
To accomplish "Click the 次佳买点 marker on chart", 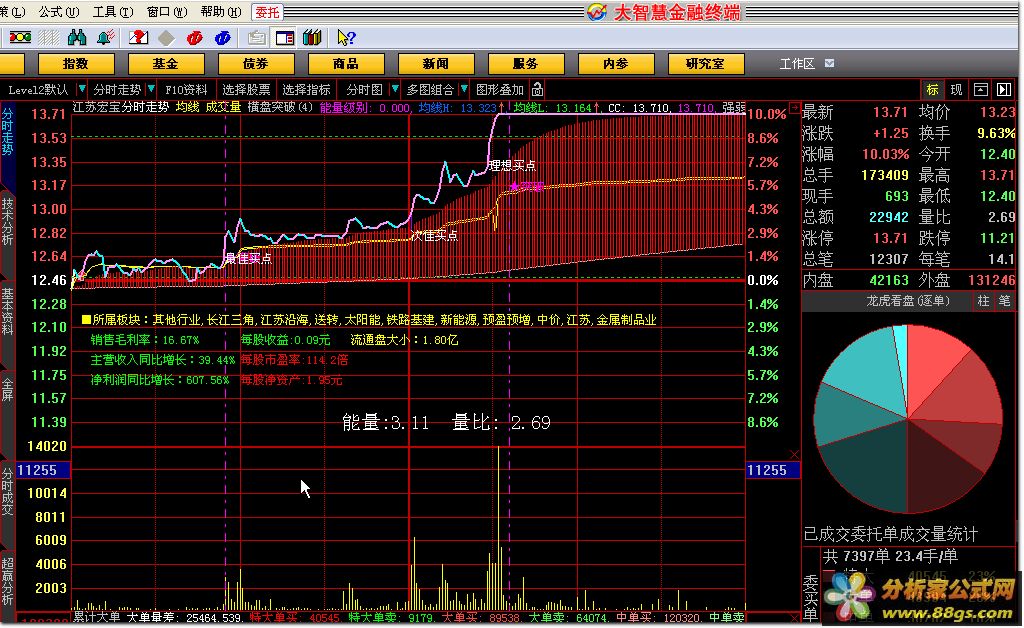I will (434, 235).
